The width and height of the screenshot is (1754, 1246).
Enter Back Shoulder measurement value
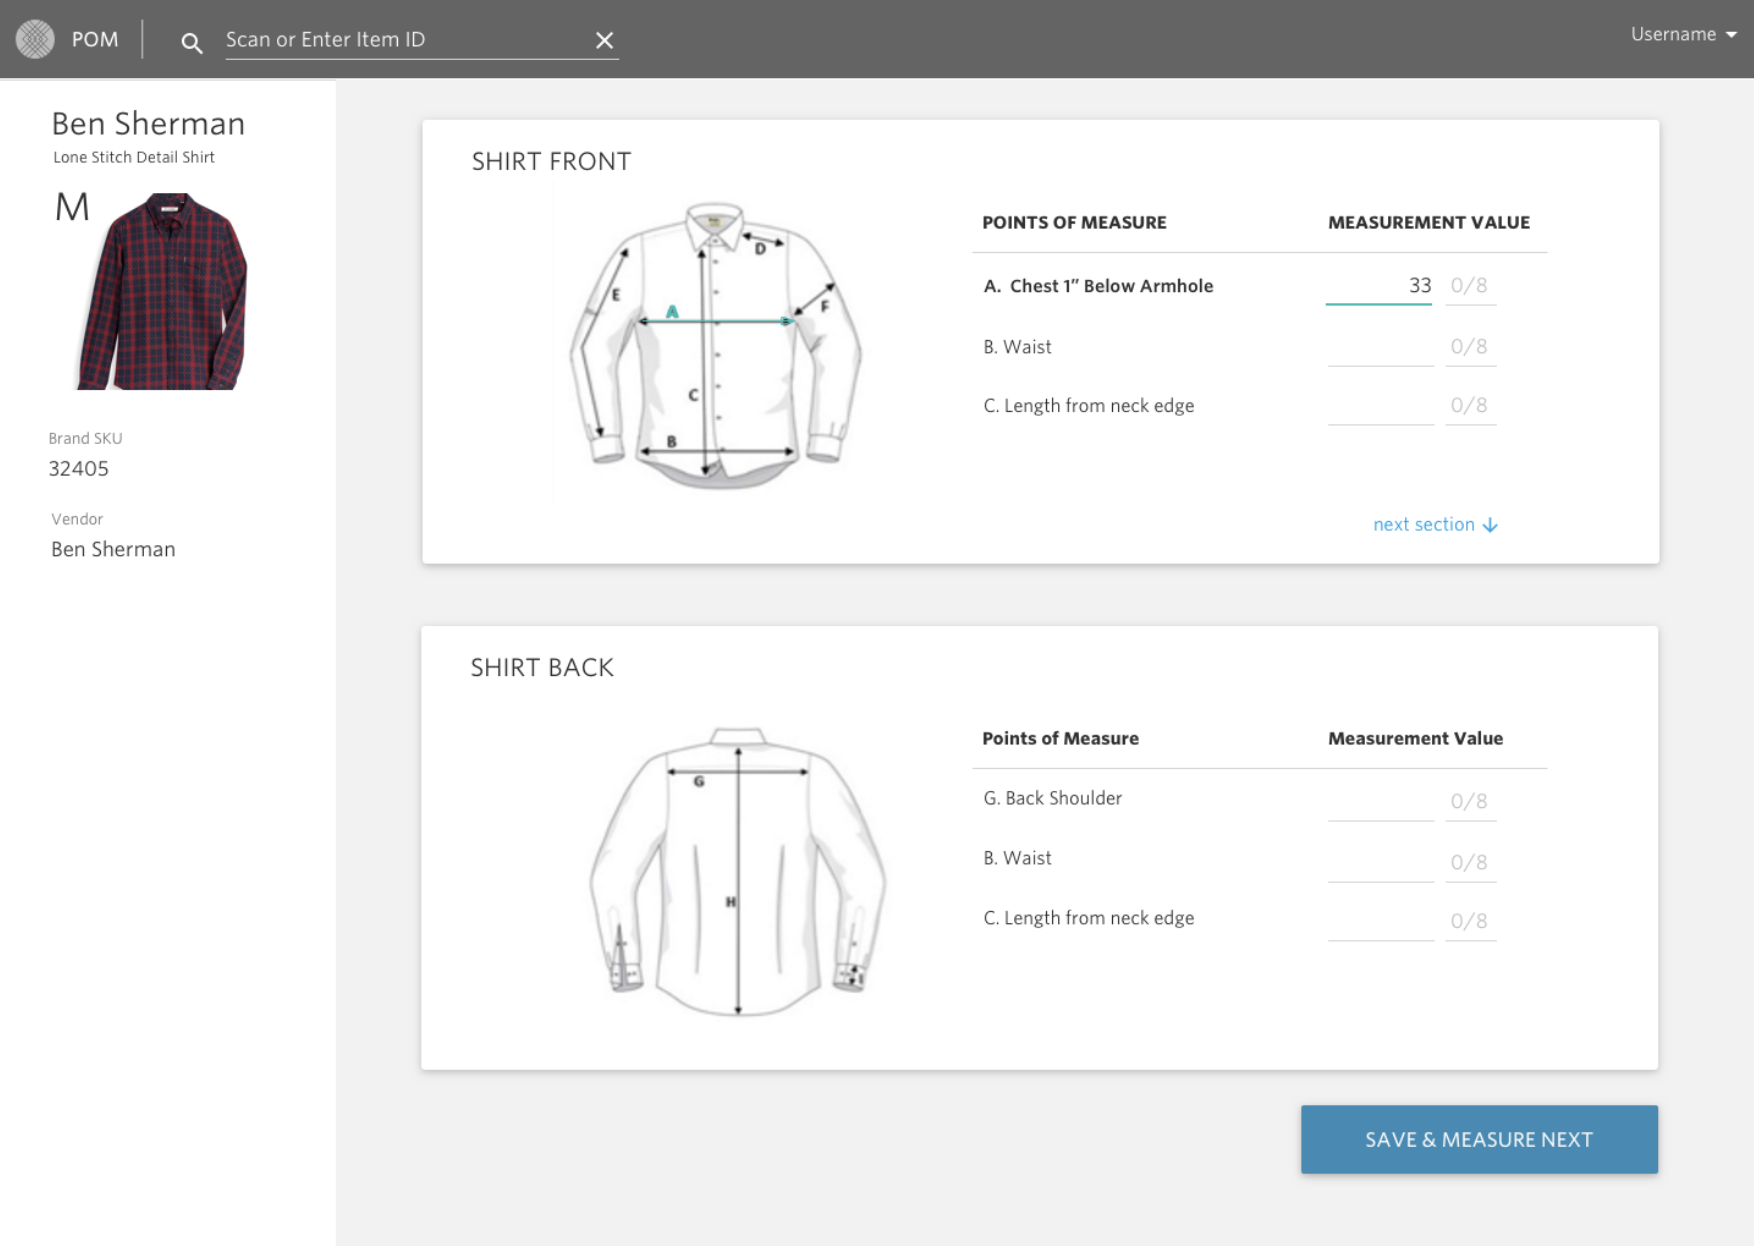[x=1380, y=801]
